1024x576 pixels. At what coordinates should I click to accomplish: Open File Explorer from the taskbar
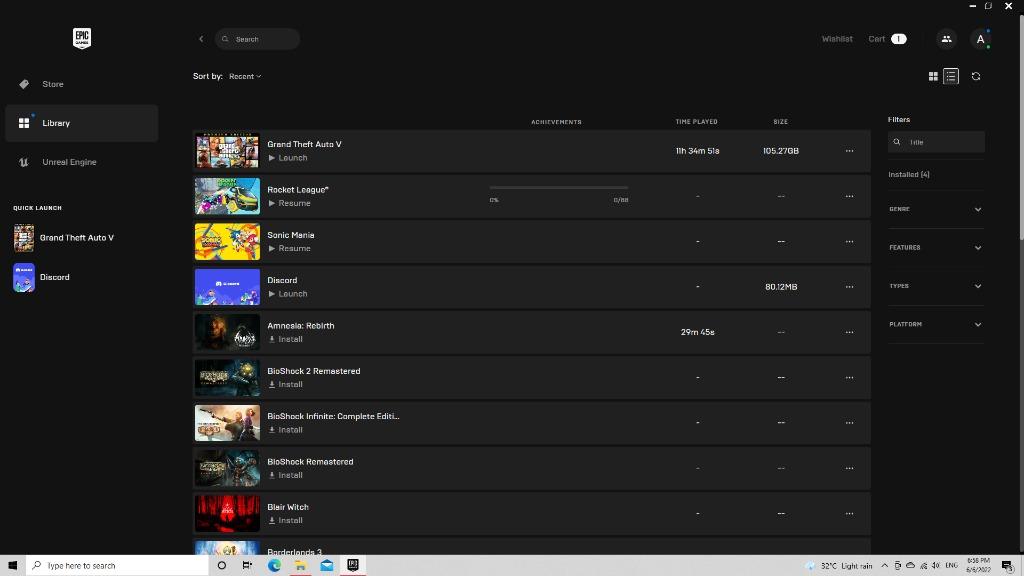(x=300, y=565)
